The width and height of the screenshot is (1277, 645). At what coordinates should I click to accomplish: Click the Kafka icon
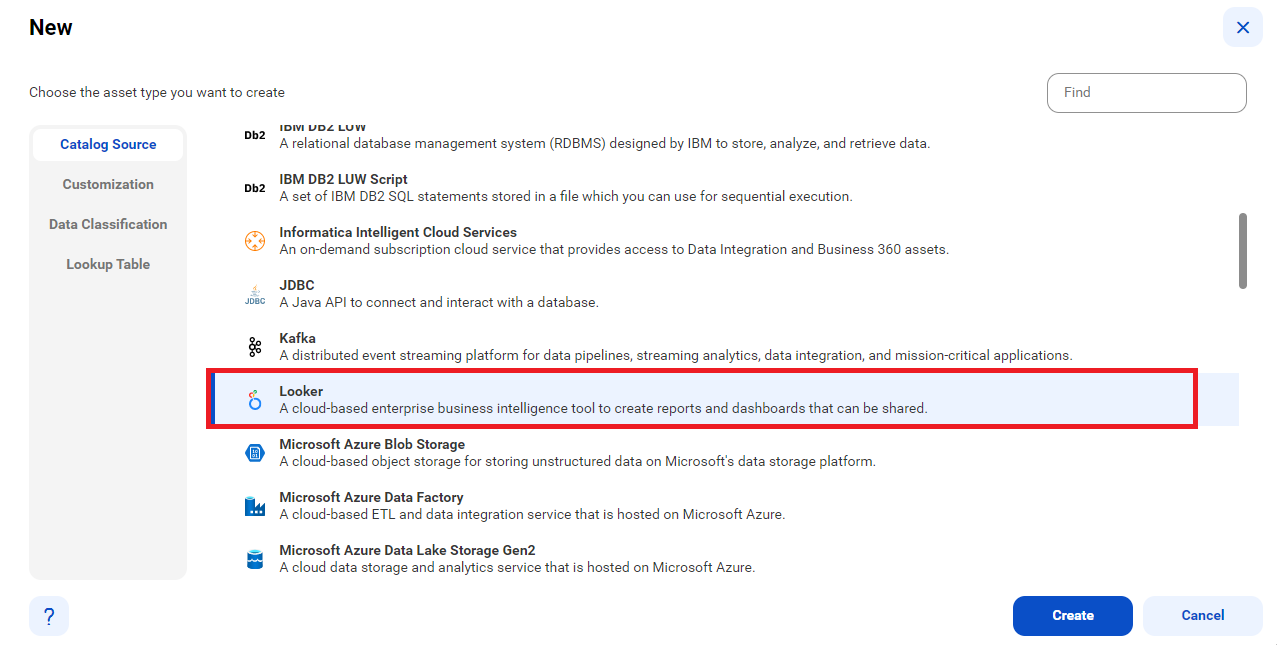(x=255, y=347)
